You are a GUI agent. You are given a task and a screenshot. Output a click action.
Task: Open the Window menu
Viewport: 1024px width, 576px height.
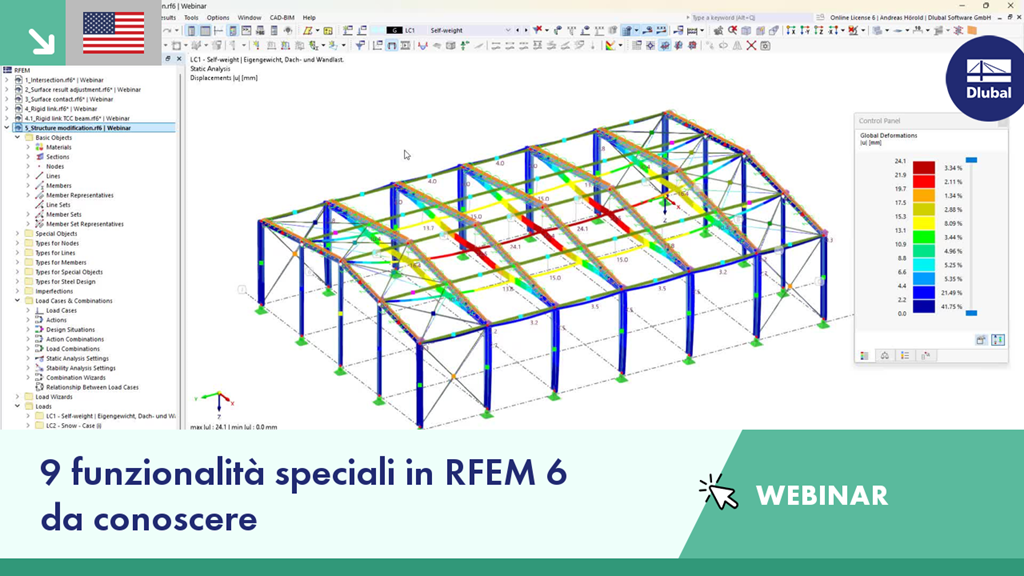pos(249,18)
